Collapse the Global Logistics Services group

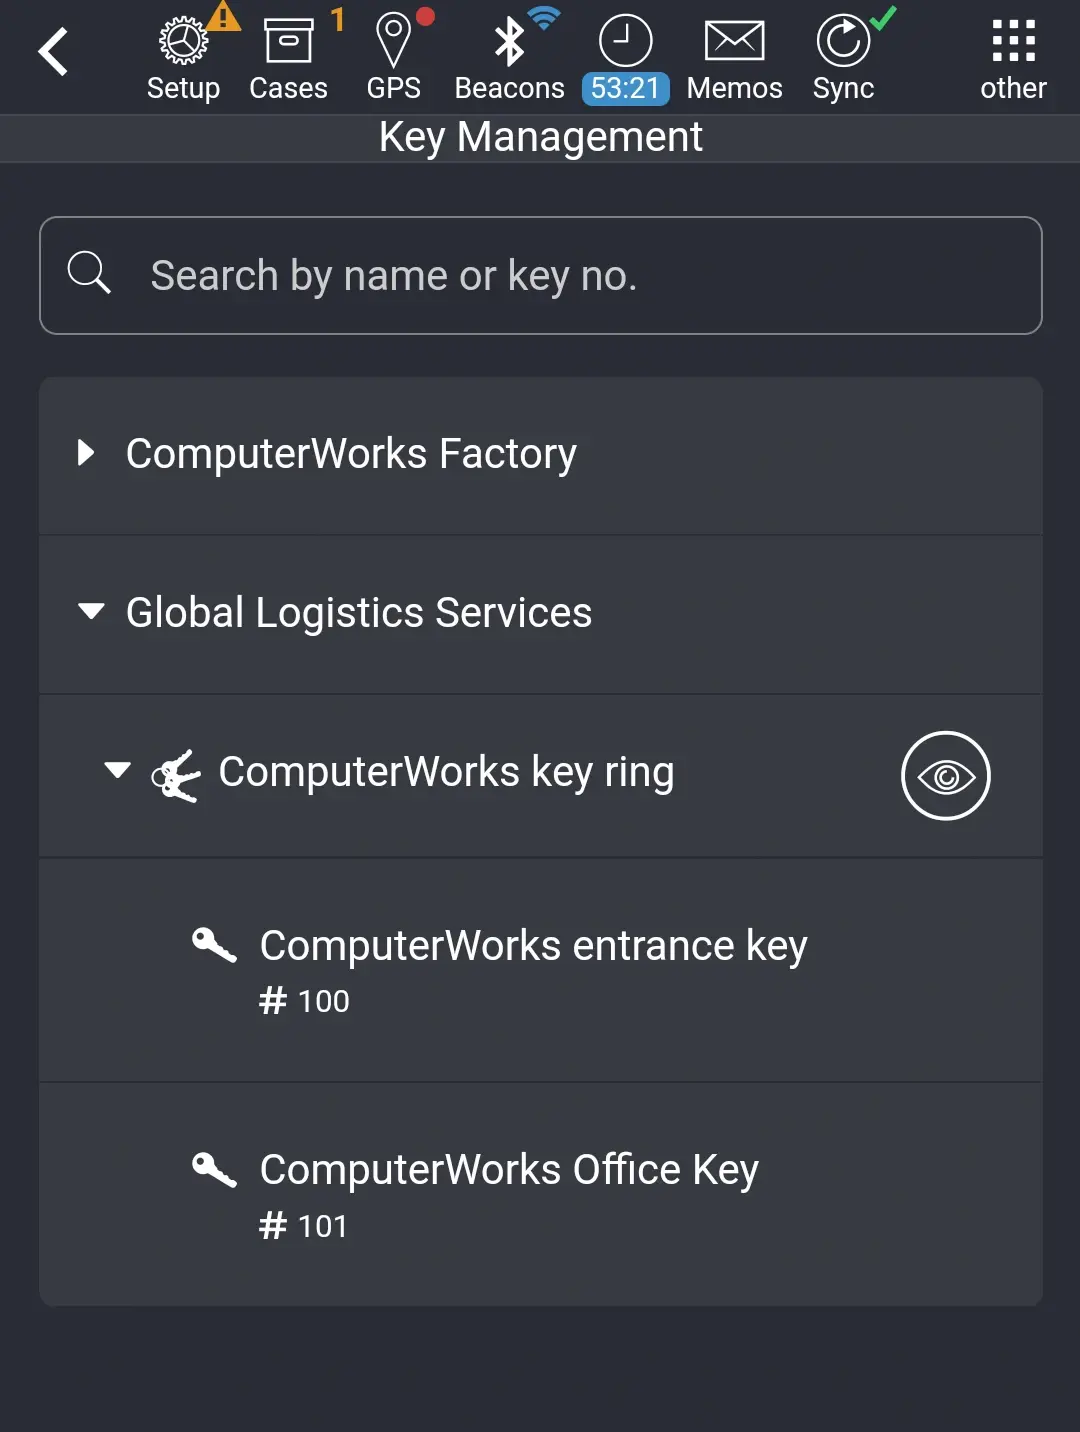91,612
